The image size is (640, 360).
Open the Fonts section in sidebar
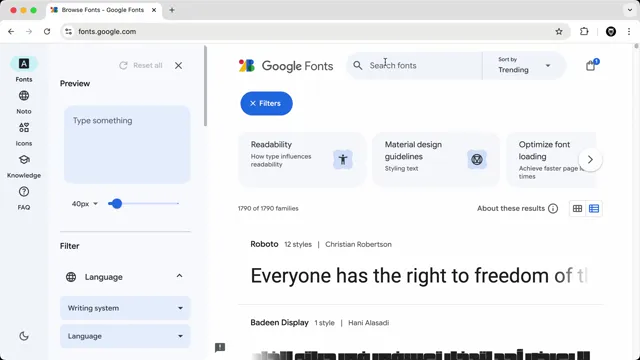click(x=24, y=69)
